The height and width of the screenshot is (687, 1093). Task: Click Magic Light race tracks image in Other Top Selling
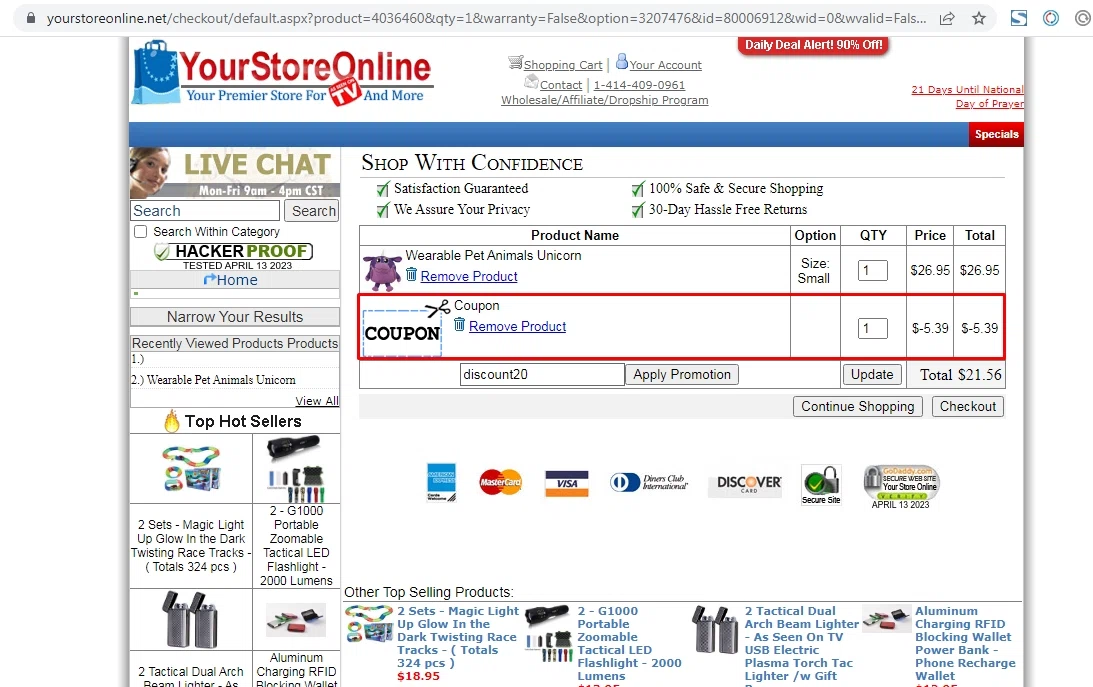point(369,624)
